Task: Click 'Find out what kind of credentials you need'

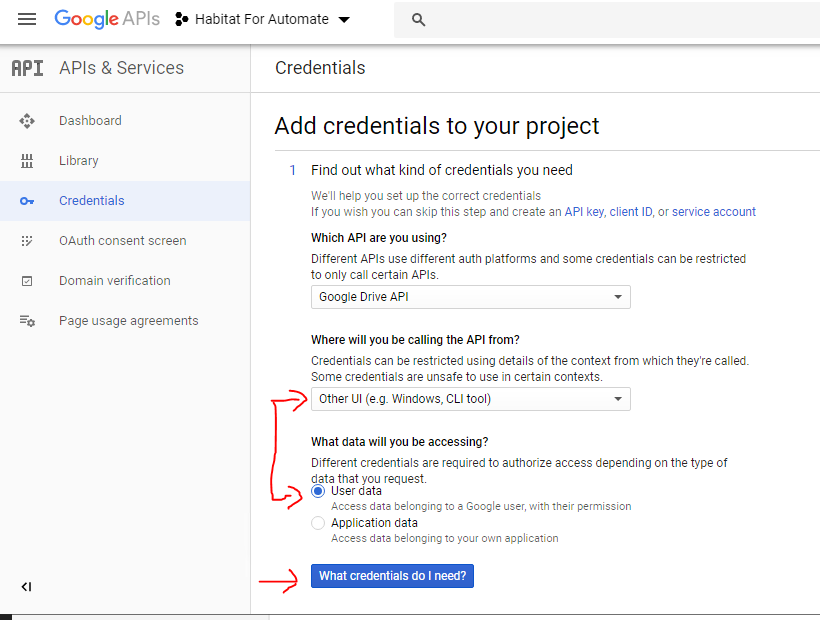Action: click(x=442, y=170)
